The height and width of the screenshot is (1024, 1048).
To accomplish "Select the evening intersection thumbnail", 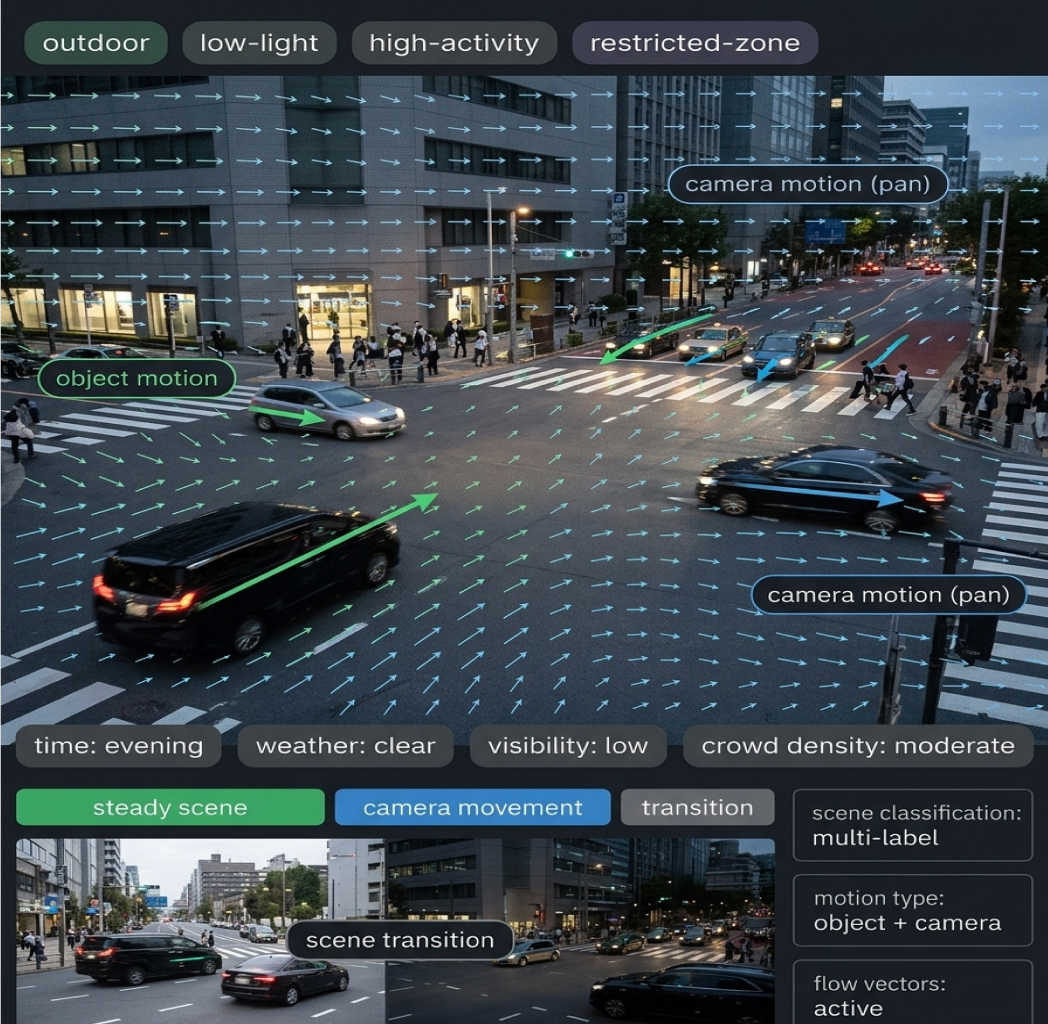I will (580, 931).
